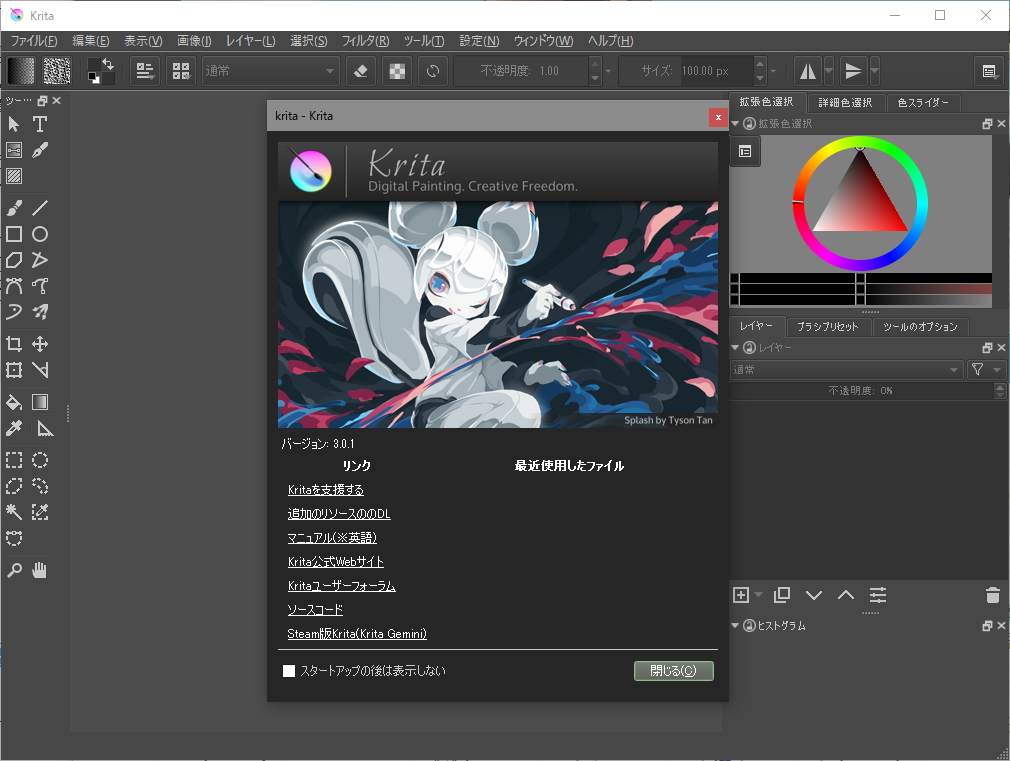The image size is (1010, 761).
Task: Select the Text tool in the toolbox
Action: click(x=40, y=124)
